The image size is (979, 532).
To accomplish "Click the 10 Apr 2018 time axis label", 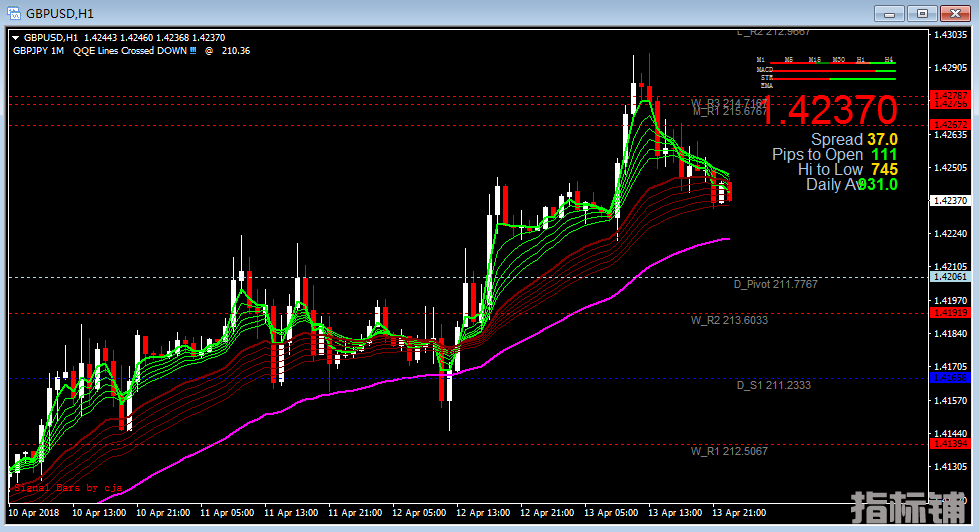I will (34, 513).
